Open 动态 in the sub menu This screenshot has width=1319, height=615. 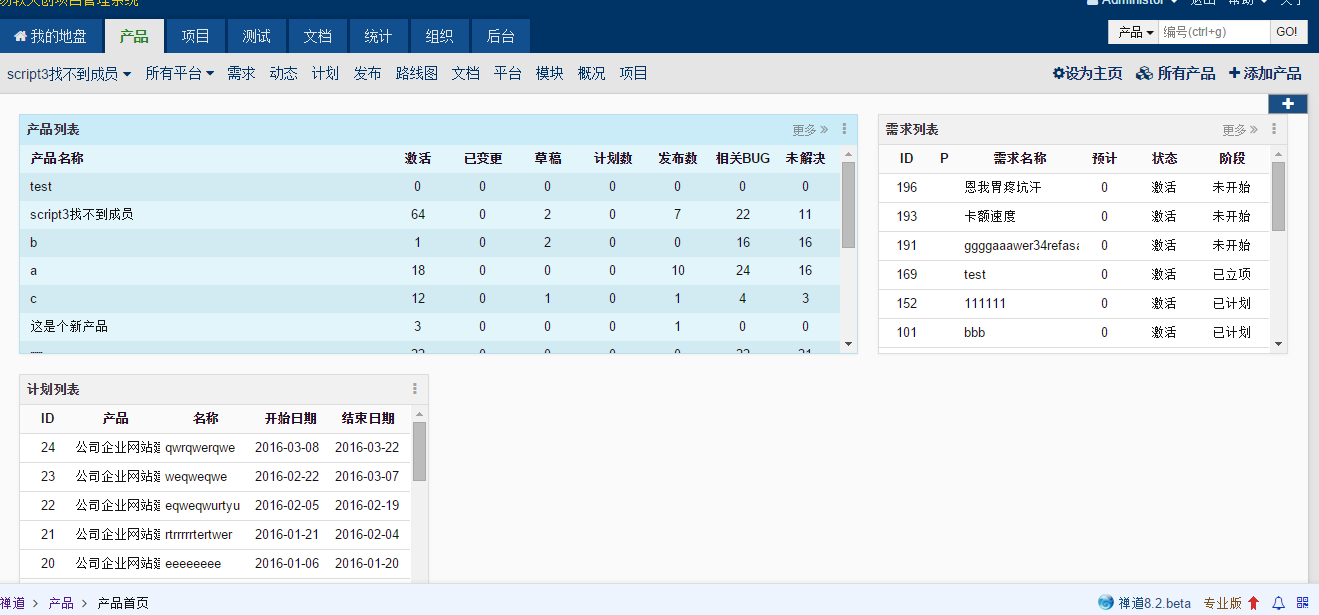pos(283,73)
